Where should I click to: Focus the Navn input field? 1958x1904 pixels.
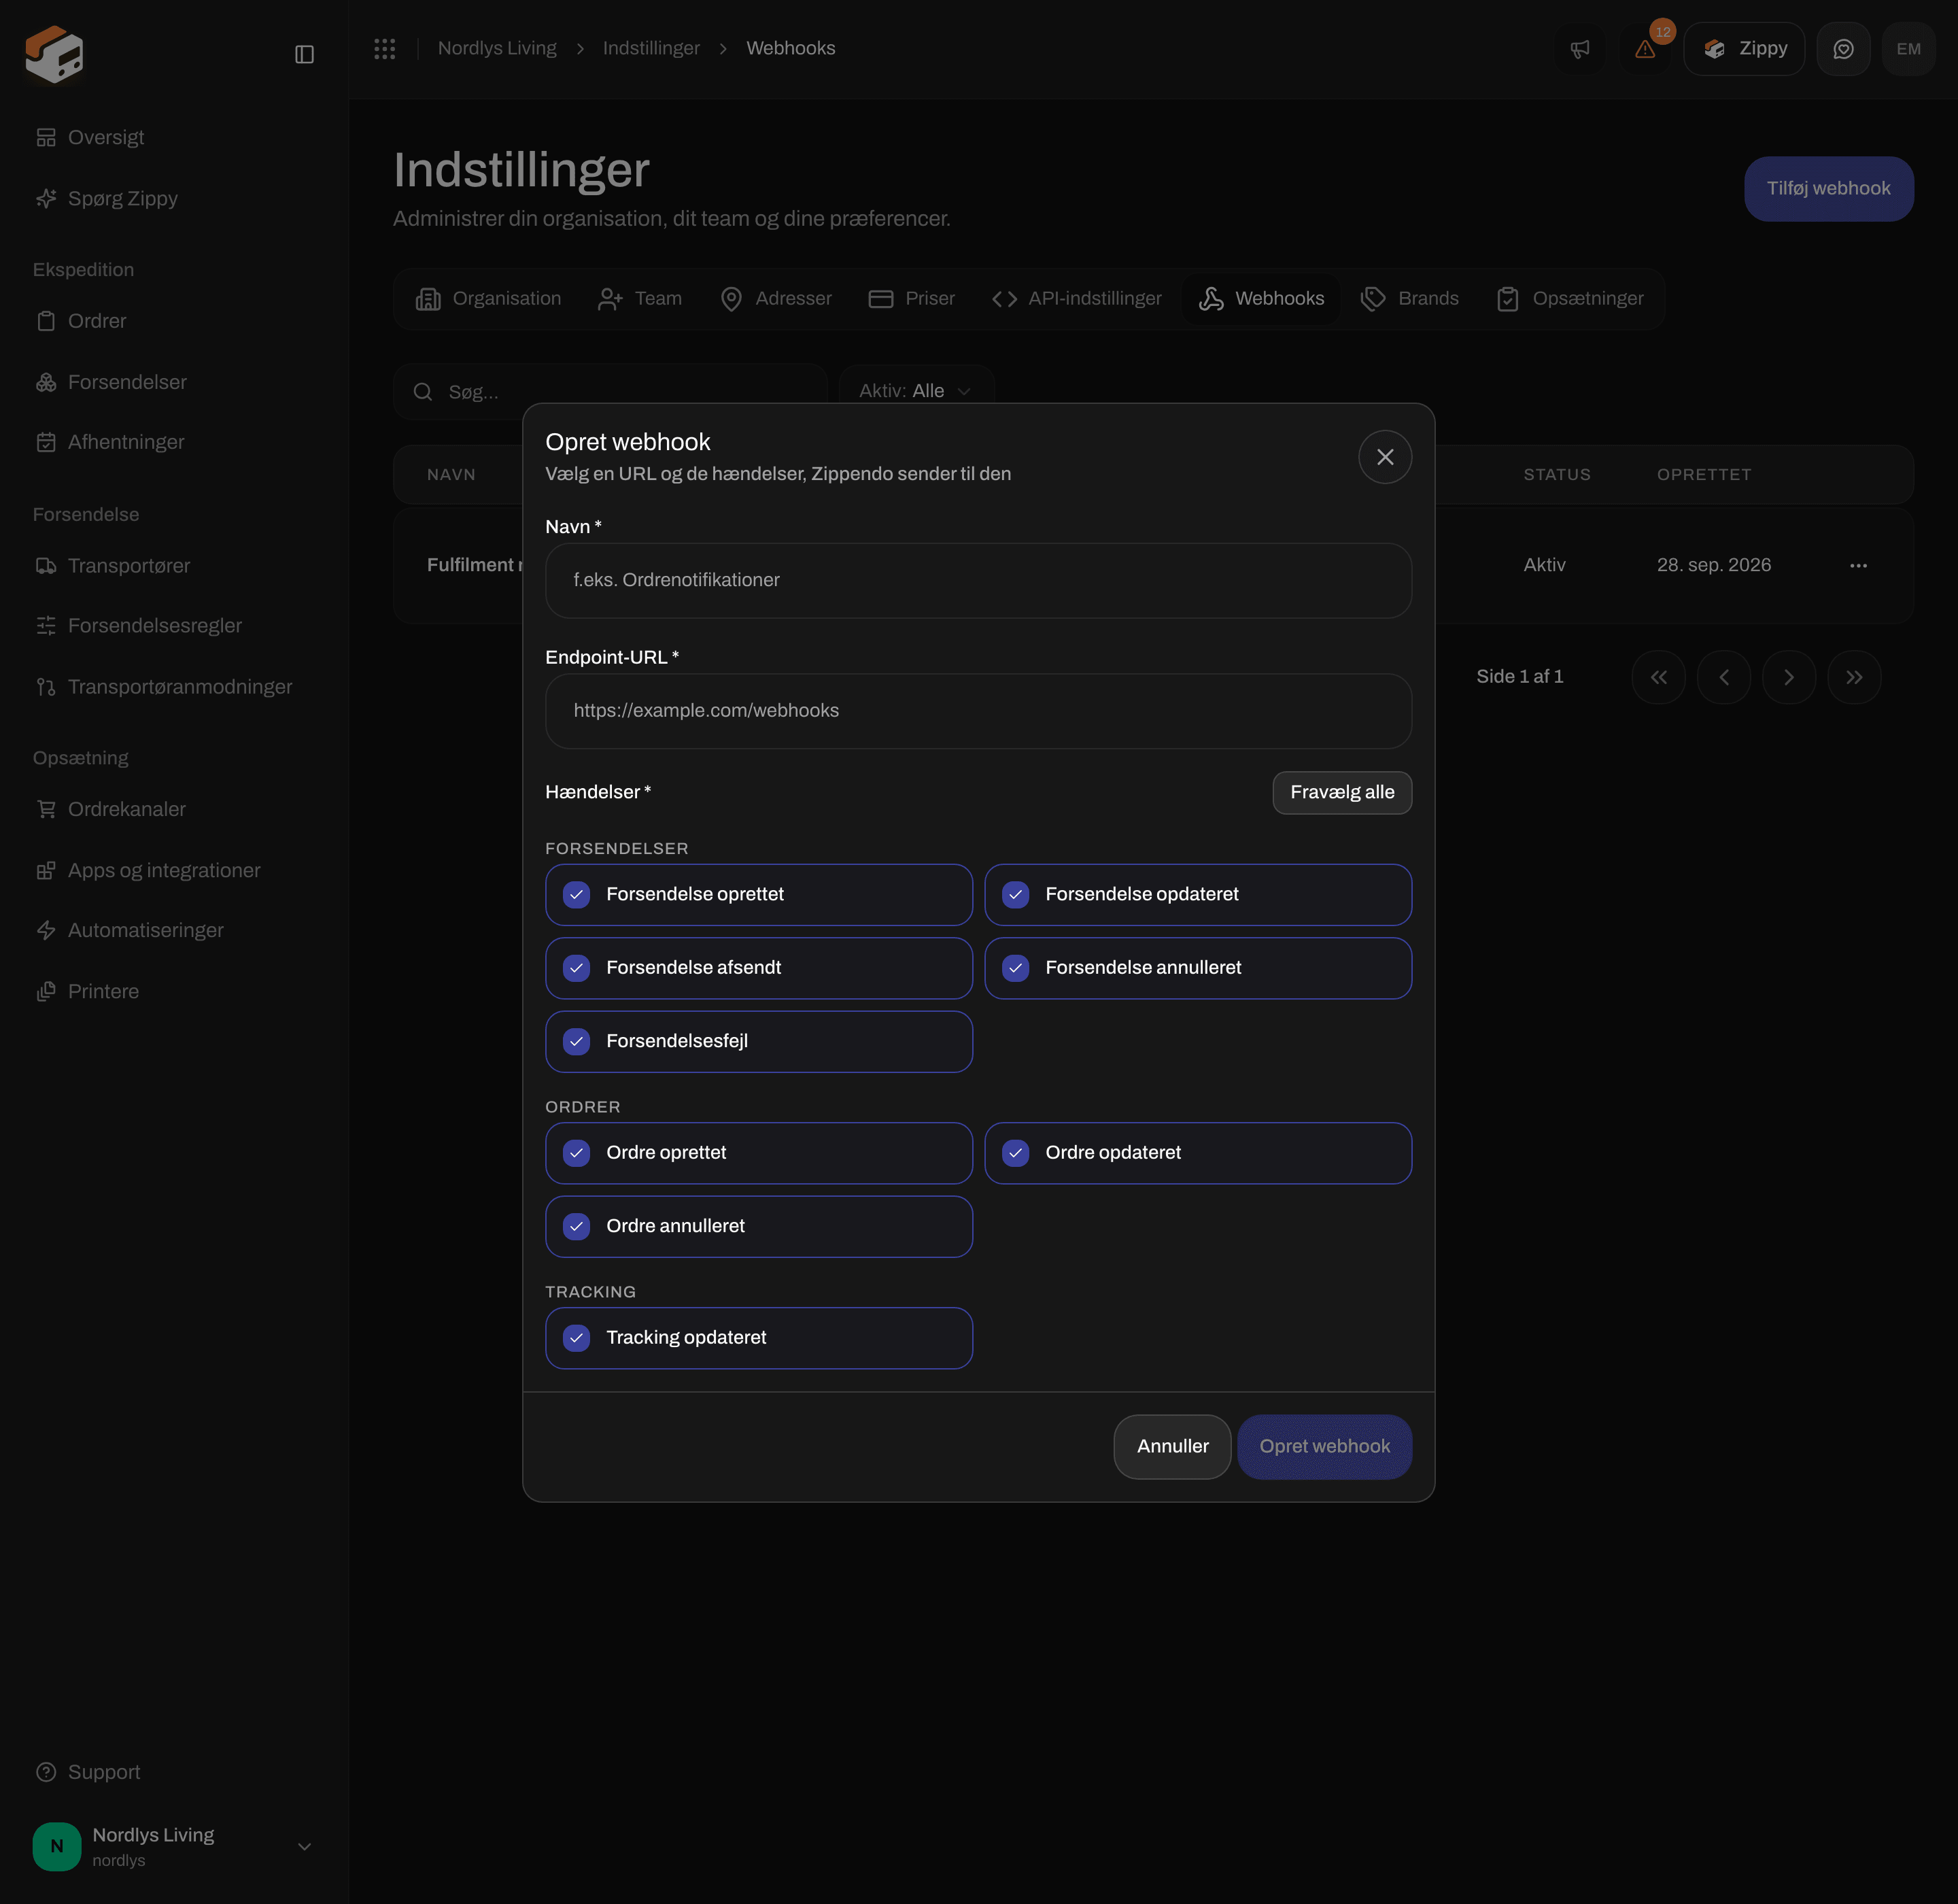point(978,580)
